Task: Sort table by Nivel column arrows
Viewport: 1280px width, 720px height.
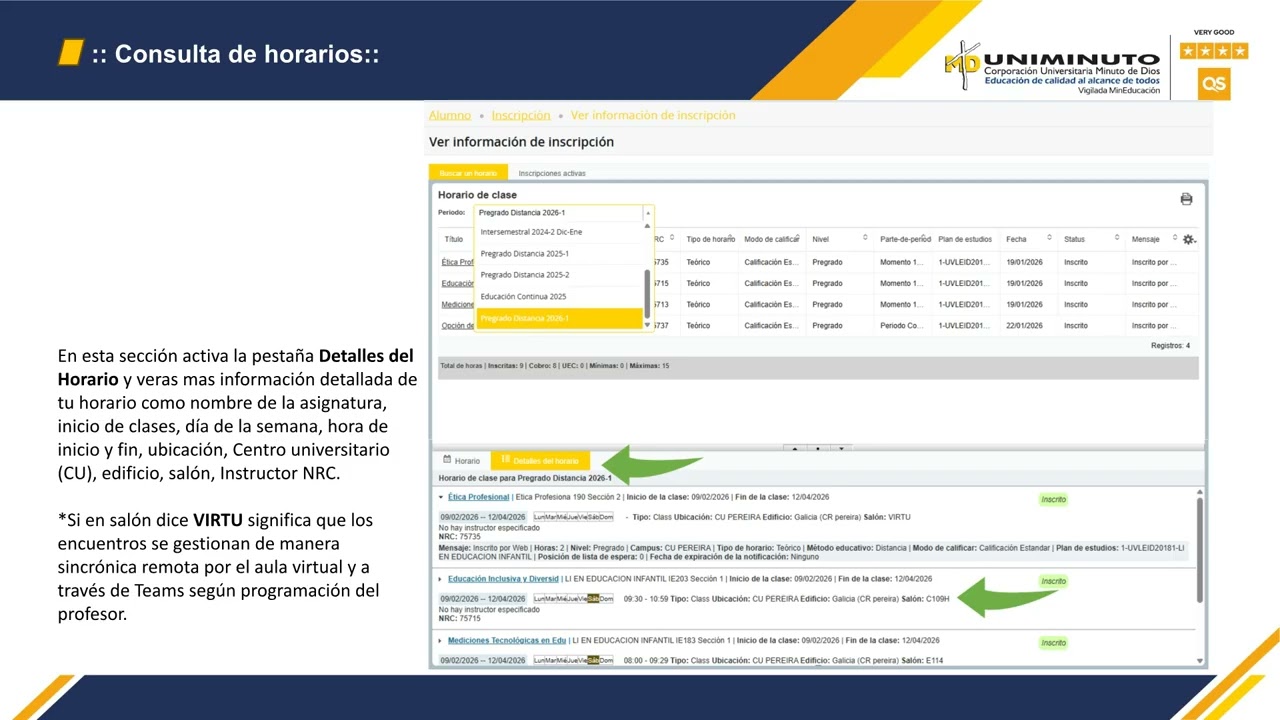Action: 863,238
